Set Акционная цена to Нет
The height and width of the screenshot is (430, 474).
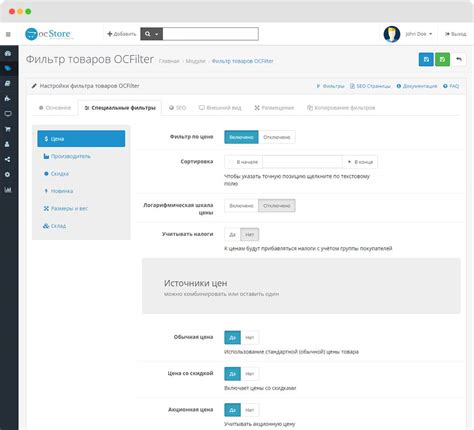tap(250, 410)
